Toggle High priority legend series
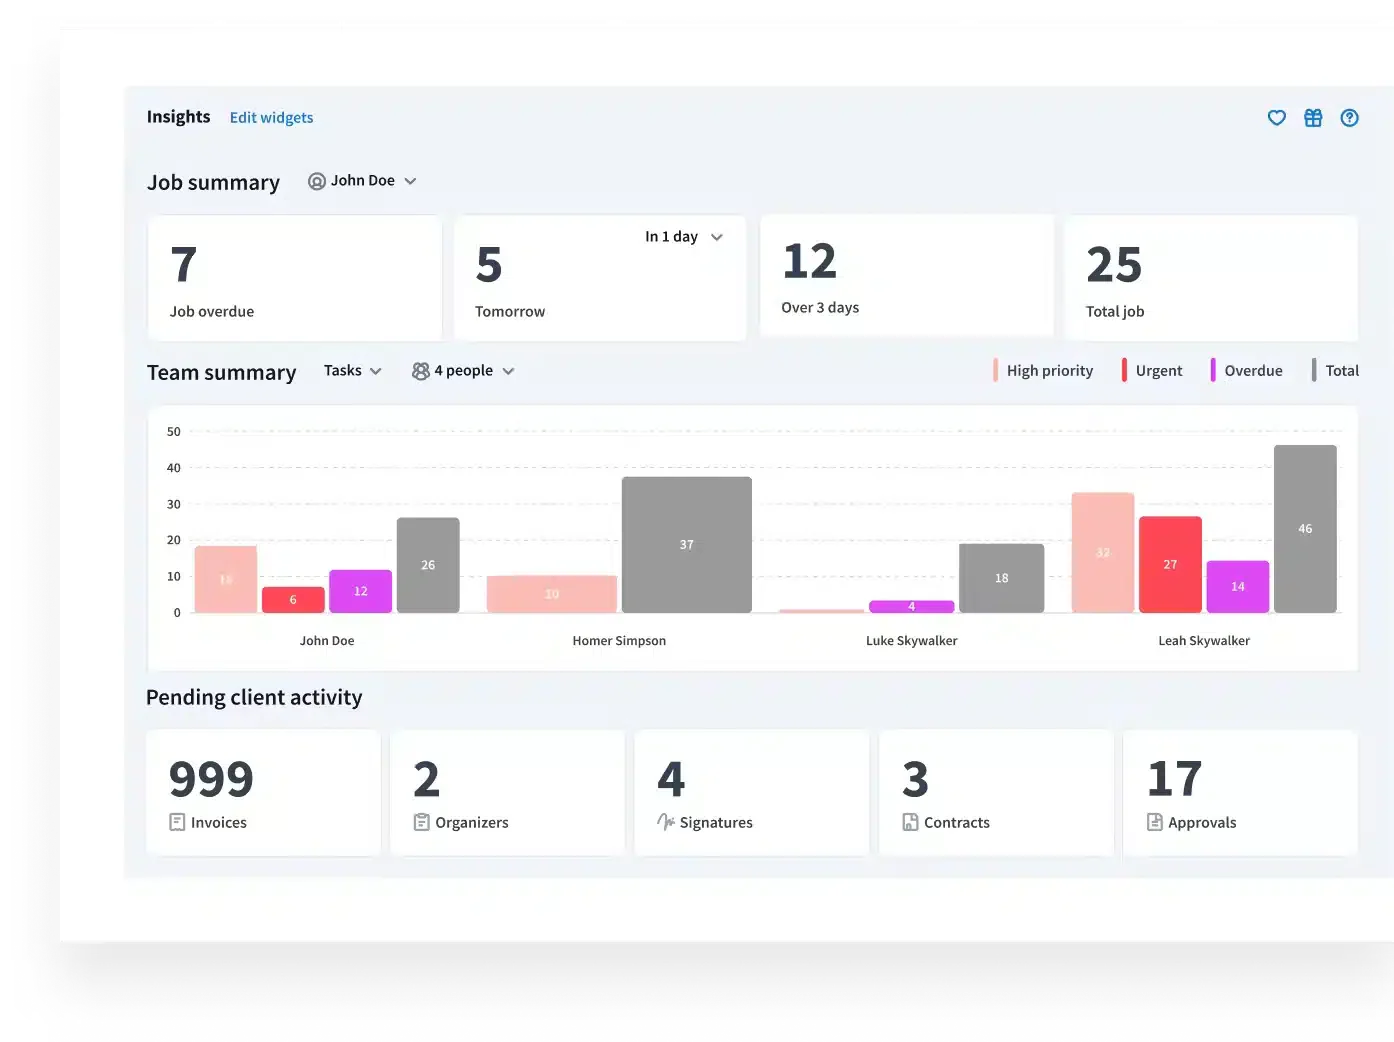This screenshot has width=1394, height=1042. pos(1043,371)
